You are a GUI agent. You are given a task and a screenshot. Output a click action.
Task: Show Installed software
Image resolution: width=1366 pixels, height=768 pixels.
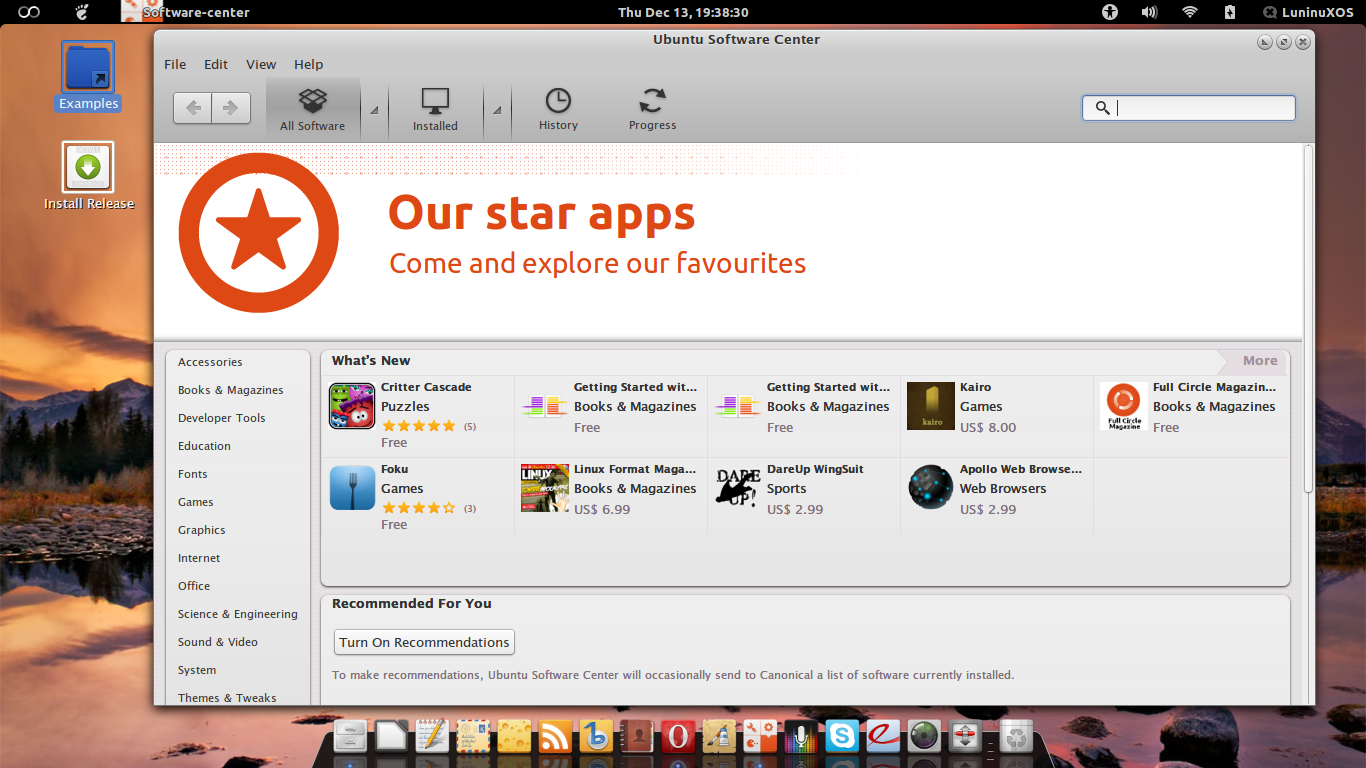[x=435, y=108]
